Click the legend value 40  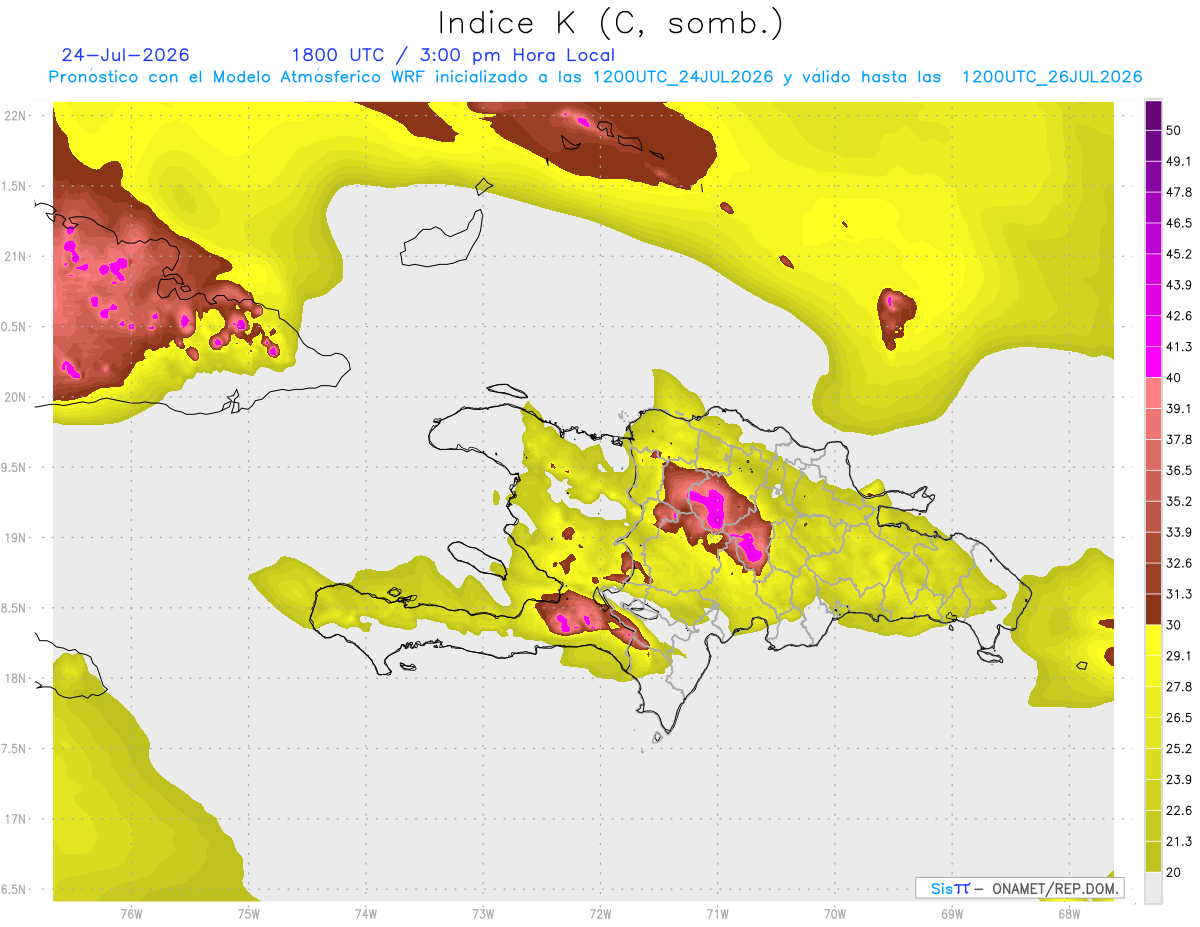1174,378
